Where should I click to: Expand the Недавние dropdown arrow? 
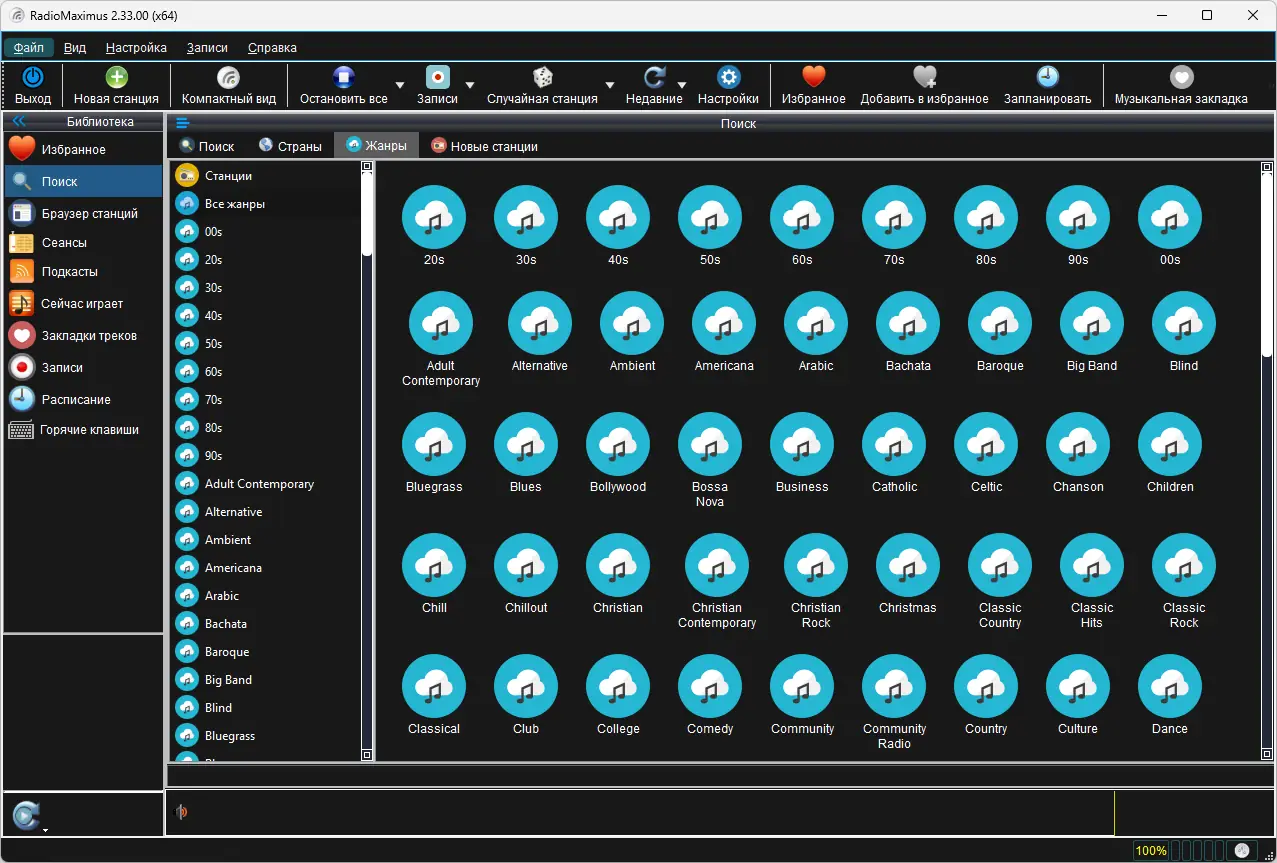[682, 86]
